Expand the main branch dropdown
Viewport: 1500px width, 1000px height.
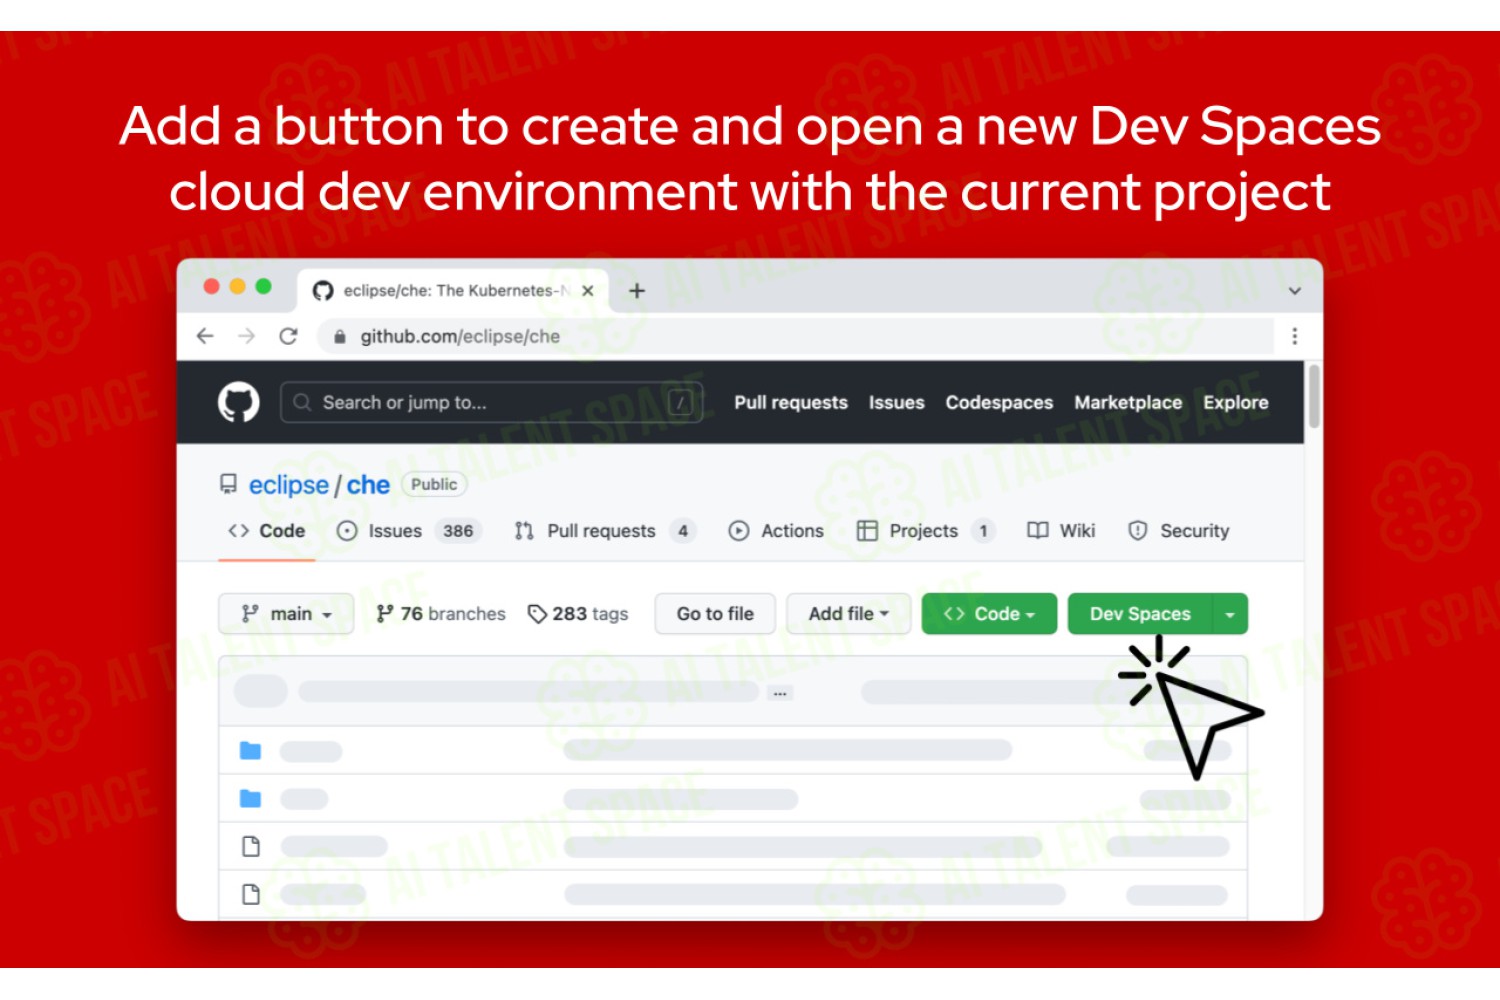click(x=286, y=614)
